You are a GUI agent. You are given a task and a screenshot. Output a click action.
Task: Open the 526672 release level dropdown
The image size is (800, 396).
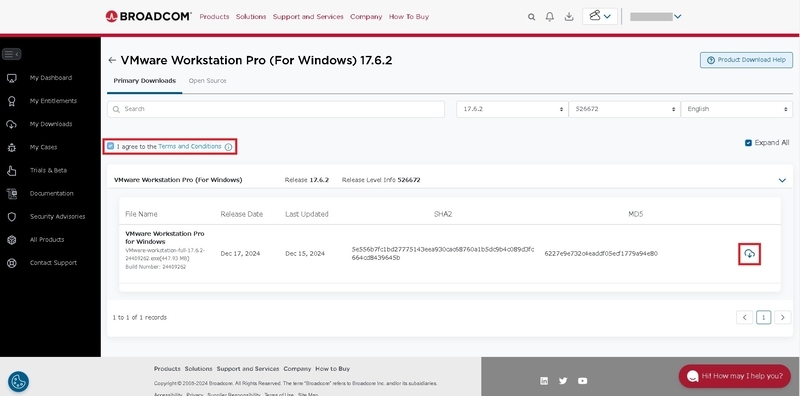click(624, 109)
